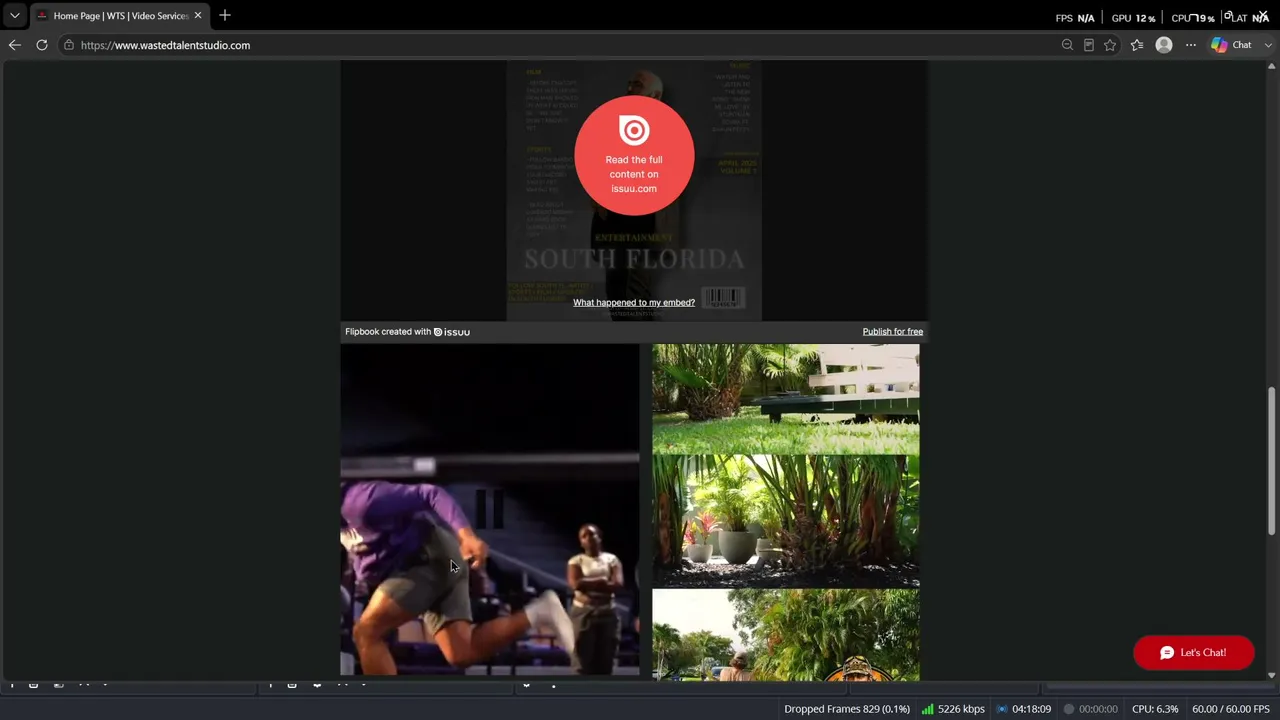Click the GPU 12% overlay readout

(1133, 18)
